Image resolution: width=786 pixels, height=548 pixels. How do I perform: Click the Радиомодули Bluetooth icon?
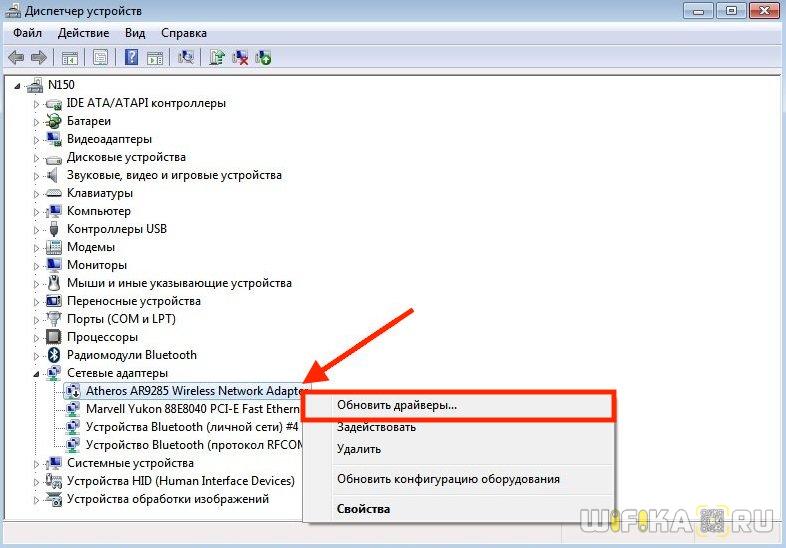pos(54,355)
